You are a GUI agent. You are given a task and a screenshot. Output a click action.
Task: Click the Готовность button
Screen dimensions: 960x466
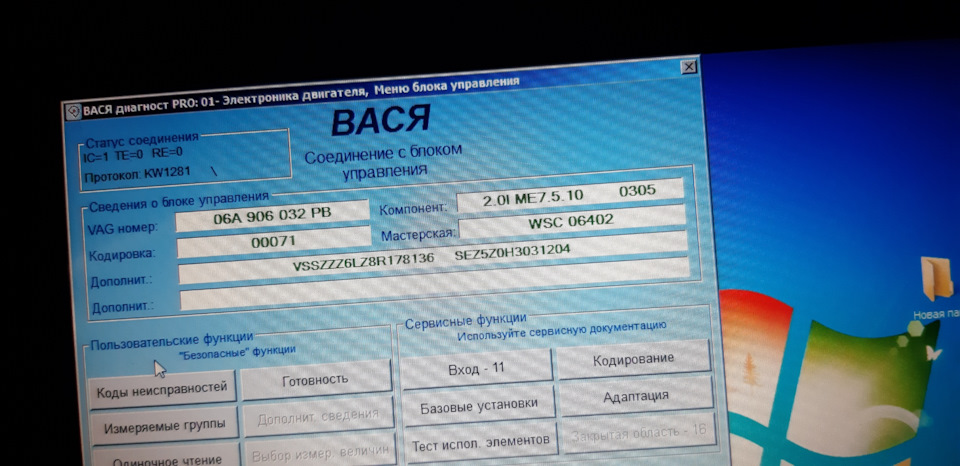pyautogui.click(x=316, y=380)
